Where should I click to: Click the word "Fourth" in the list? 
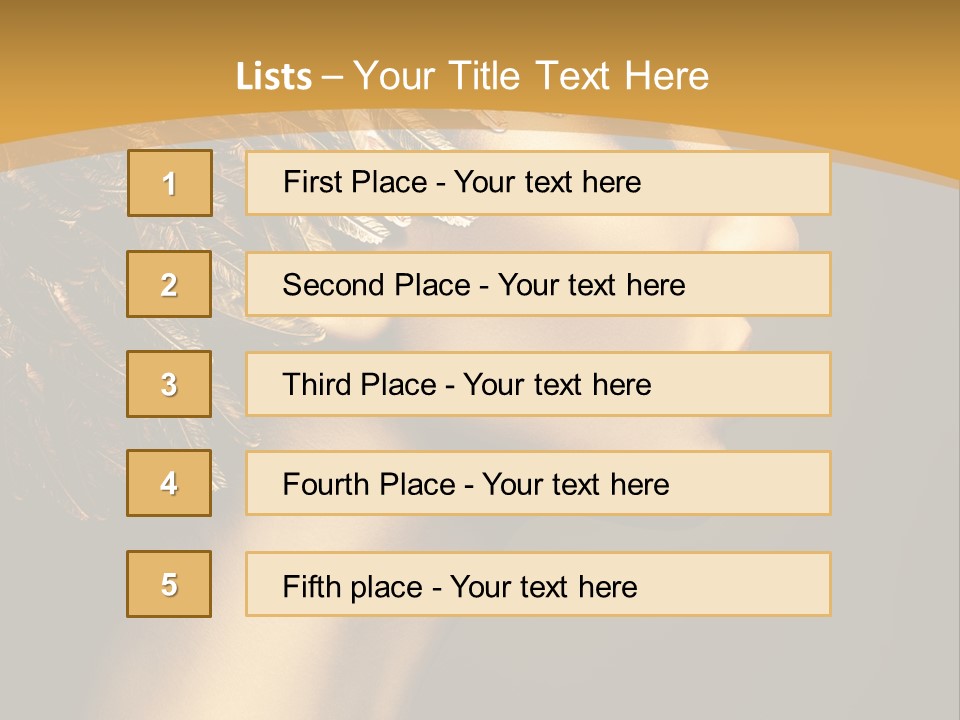328,485
